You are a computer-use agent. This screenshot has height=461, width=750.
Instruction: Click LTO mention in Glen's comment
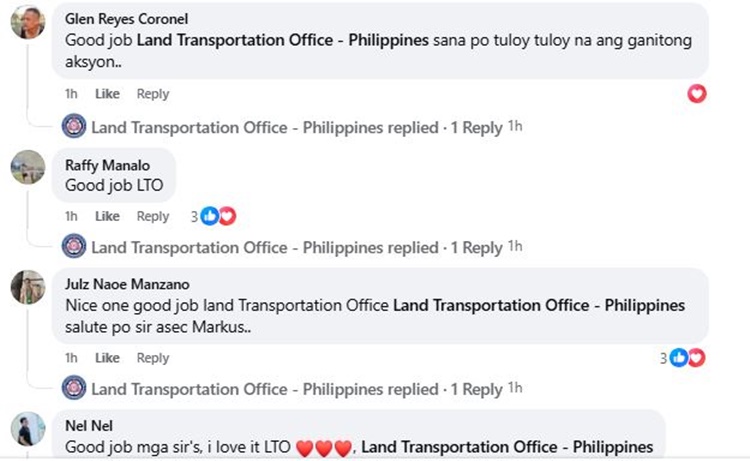282,41
